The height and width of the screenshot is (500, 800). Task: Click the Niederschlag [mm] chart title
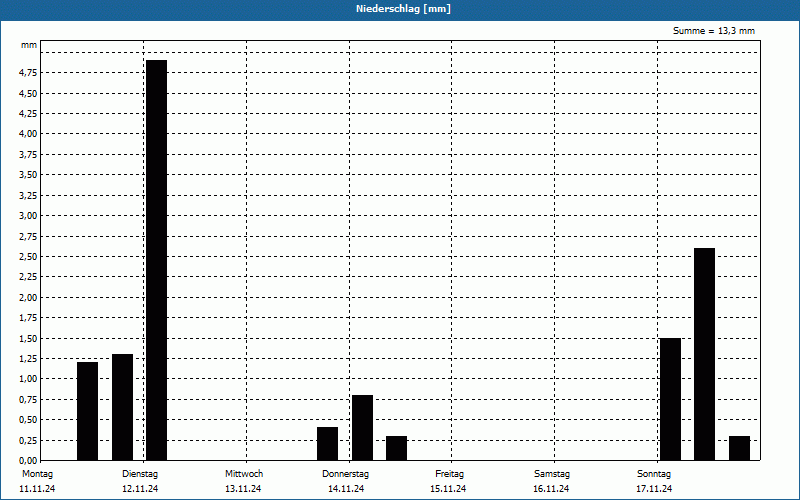(x=403, y=9)
